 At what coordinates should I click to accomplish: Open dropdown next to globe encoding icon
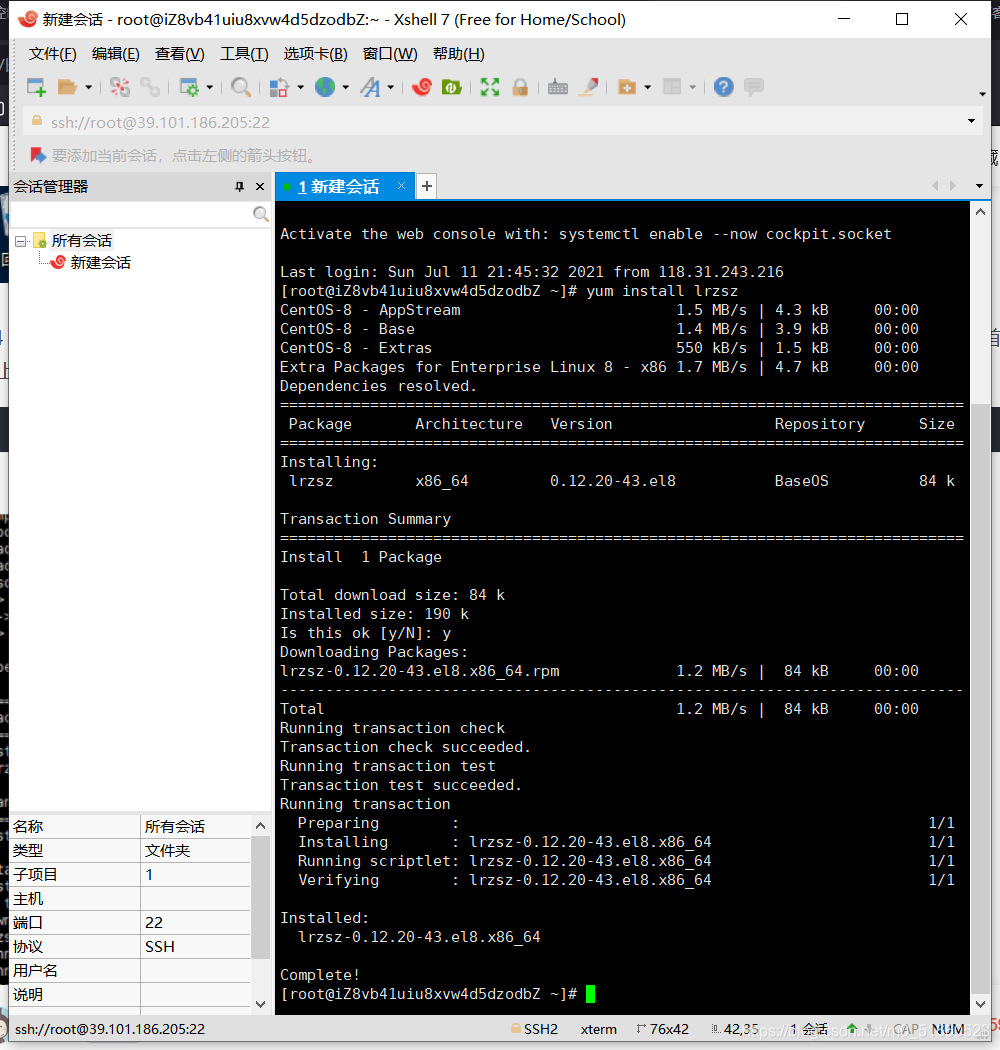(346, 87)
